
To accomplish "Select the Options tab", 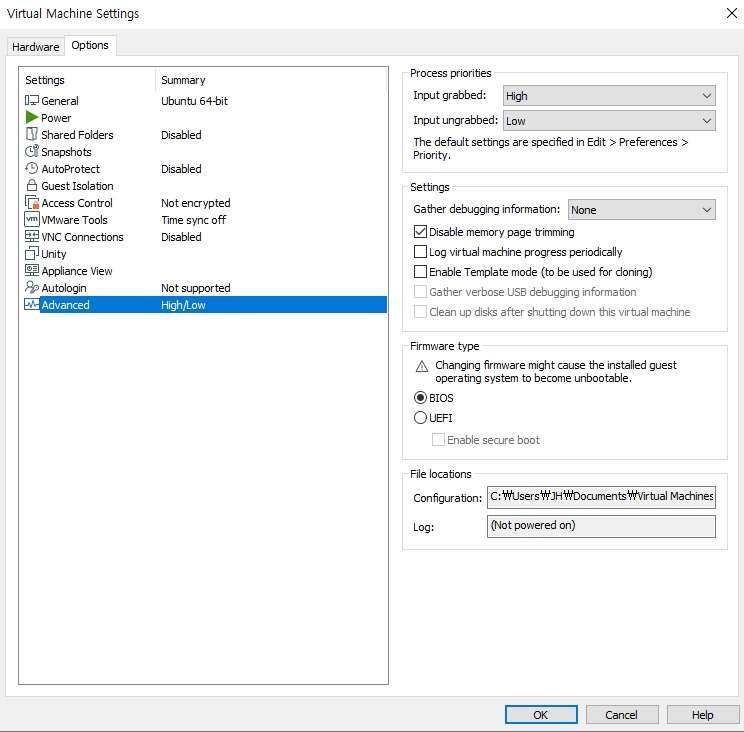I will click(90, 46).
